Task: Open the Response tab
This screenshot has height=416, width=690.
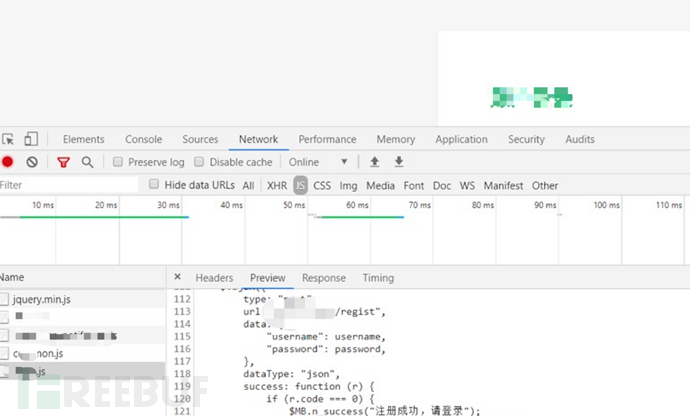Action: click(323, 278)
